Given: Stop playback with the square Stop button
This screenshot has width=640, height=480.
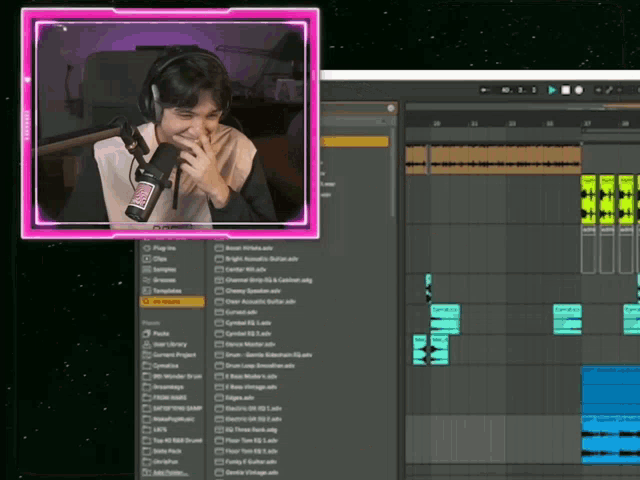Looking at the screenshot, I should point(565,90).
